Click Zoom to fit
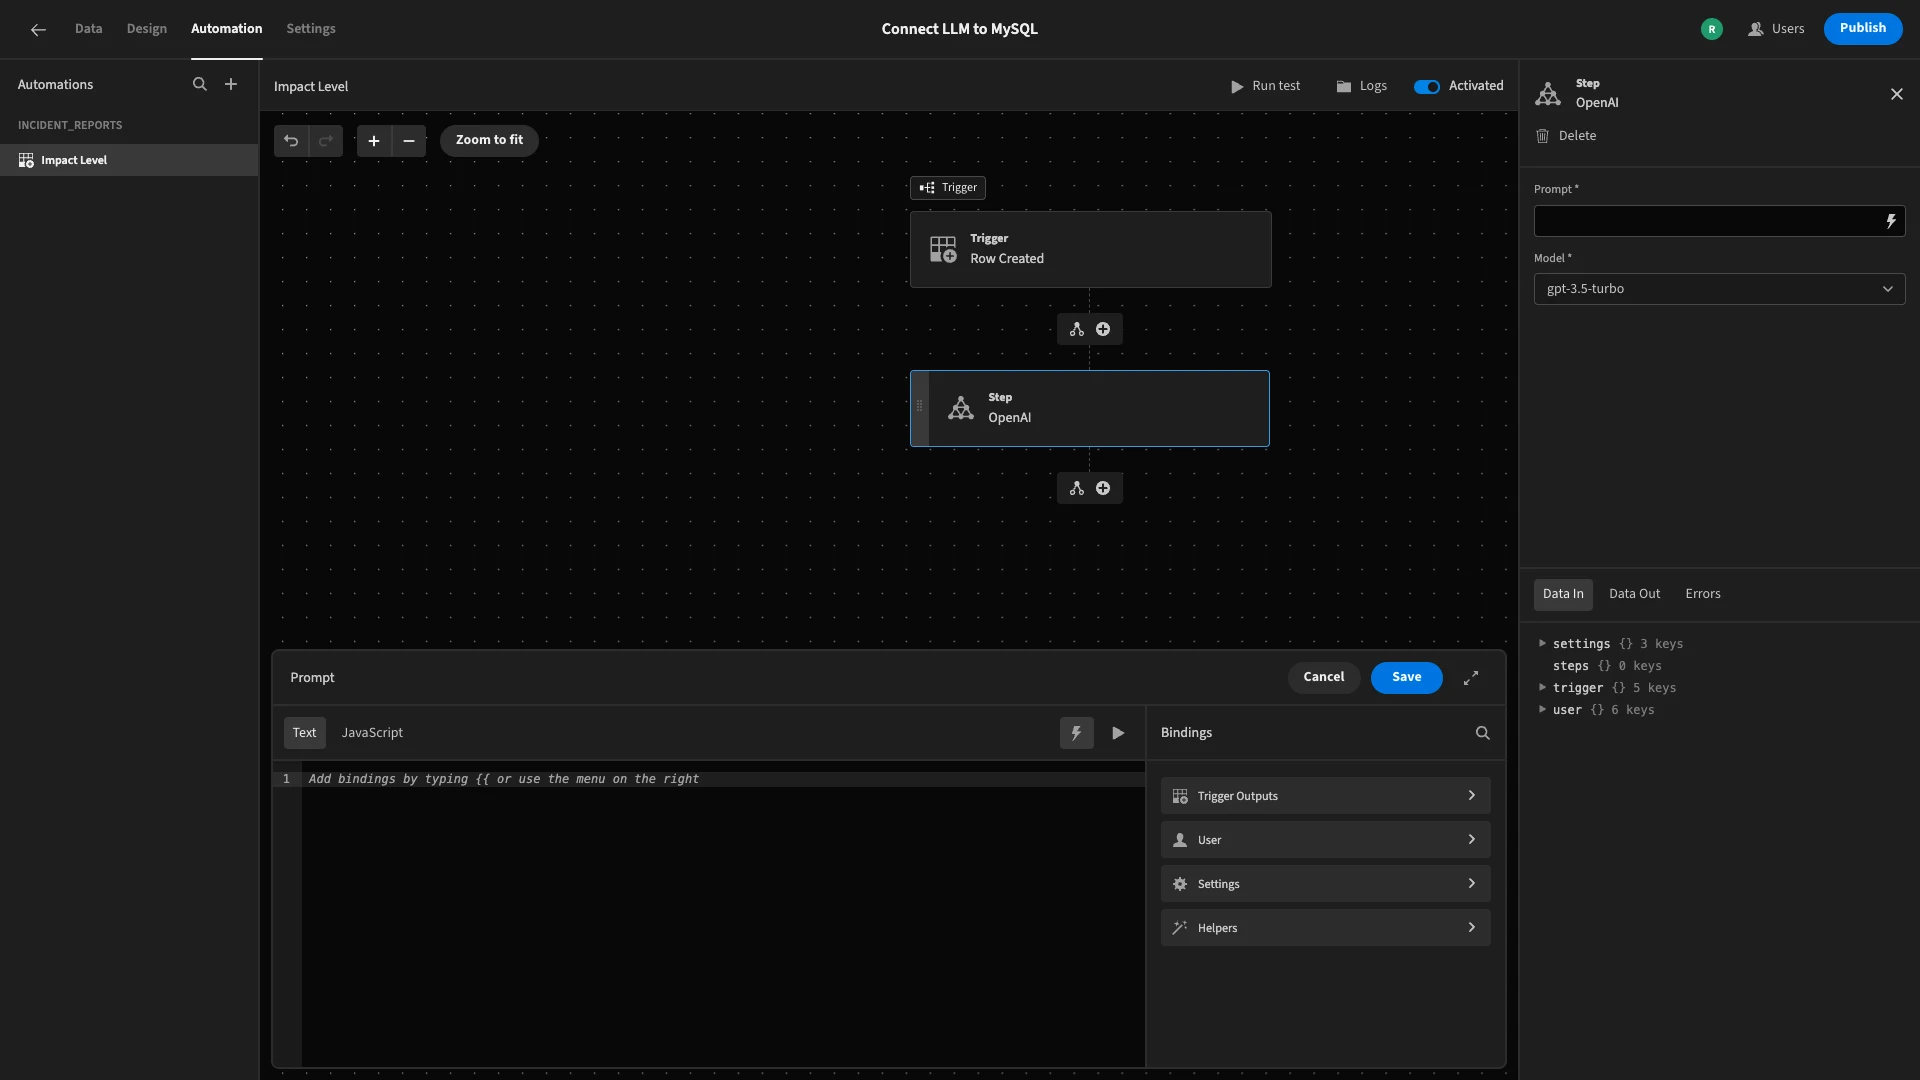 pyautogui.click(x=489, y=141)
